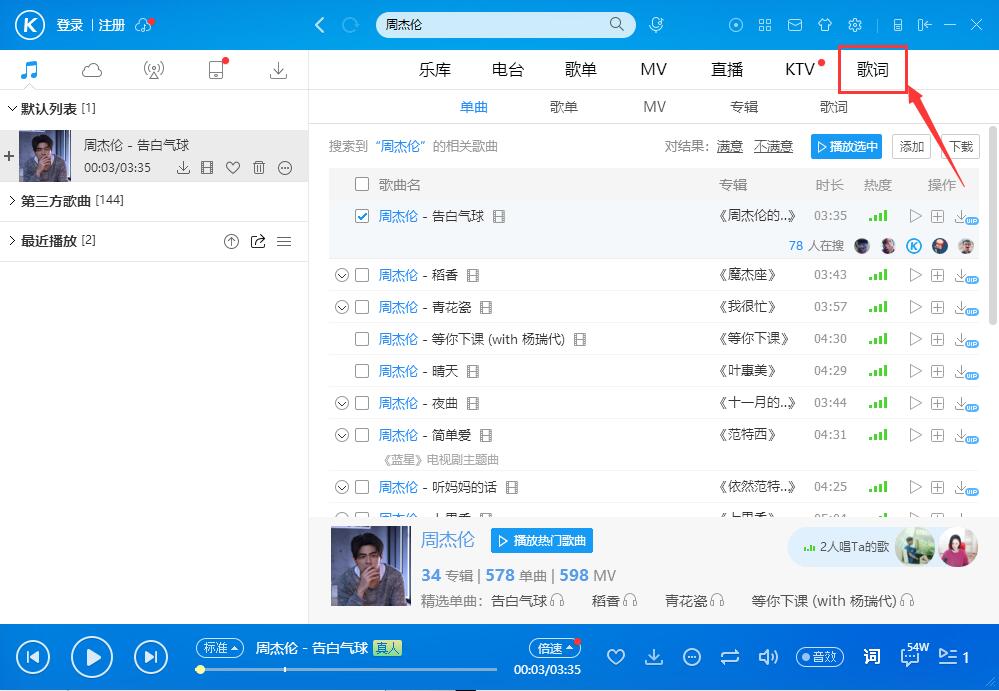Show lyrics with the 词 icon
The width and height of the screenshot is (999, 691).
[871, 657]
